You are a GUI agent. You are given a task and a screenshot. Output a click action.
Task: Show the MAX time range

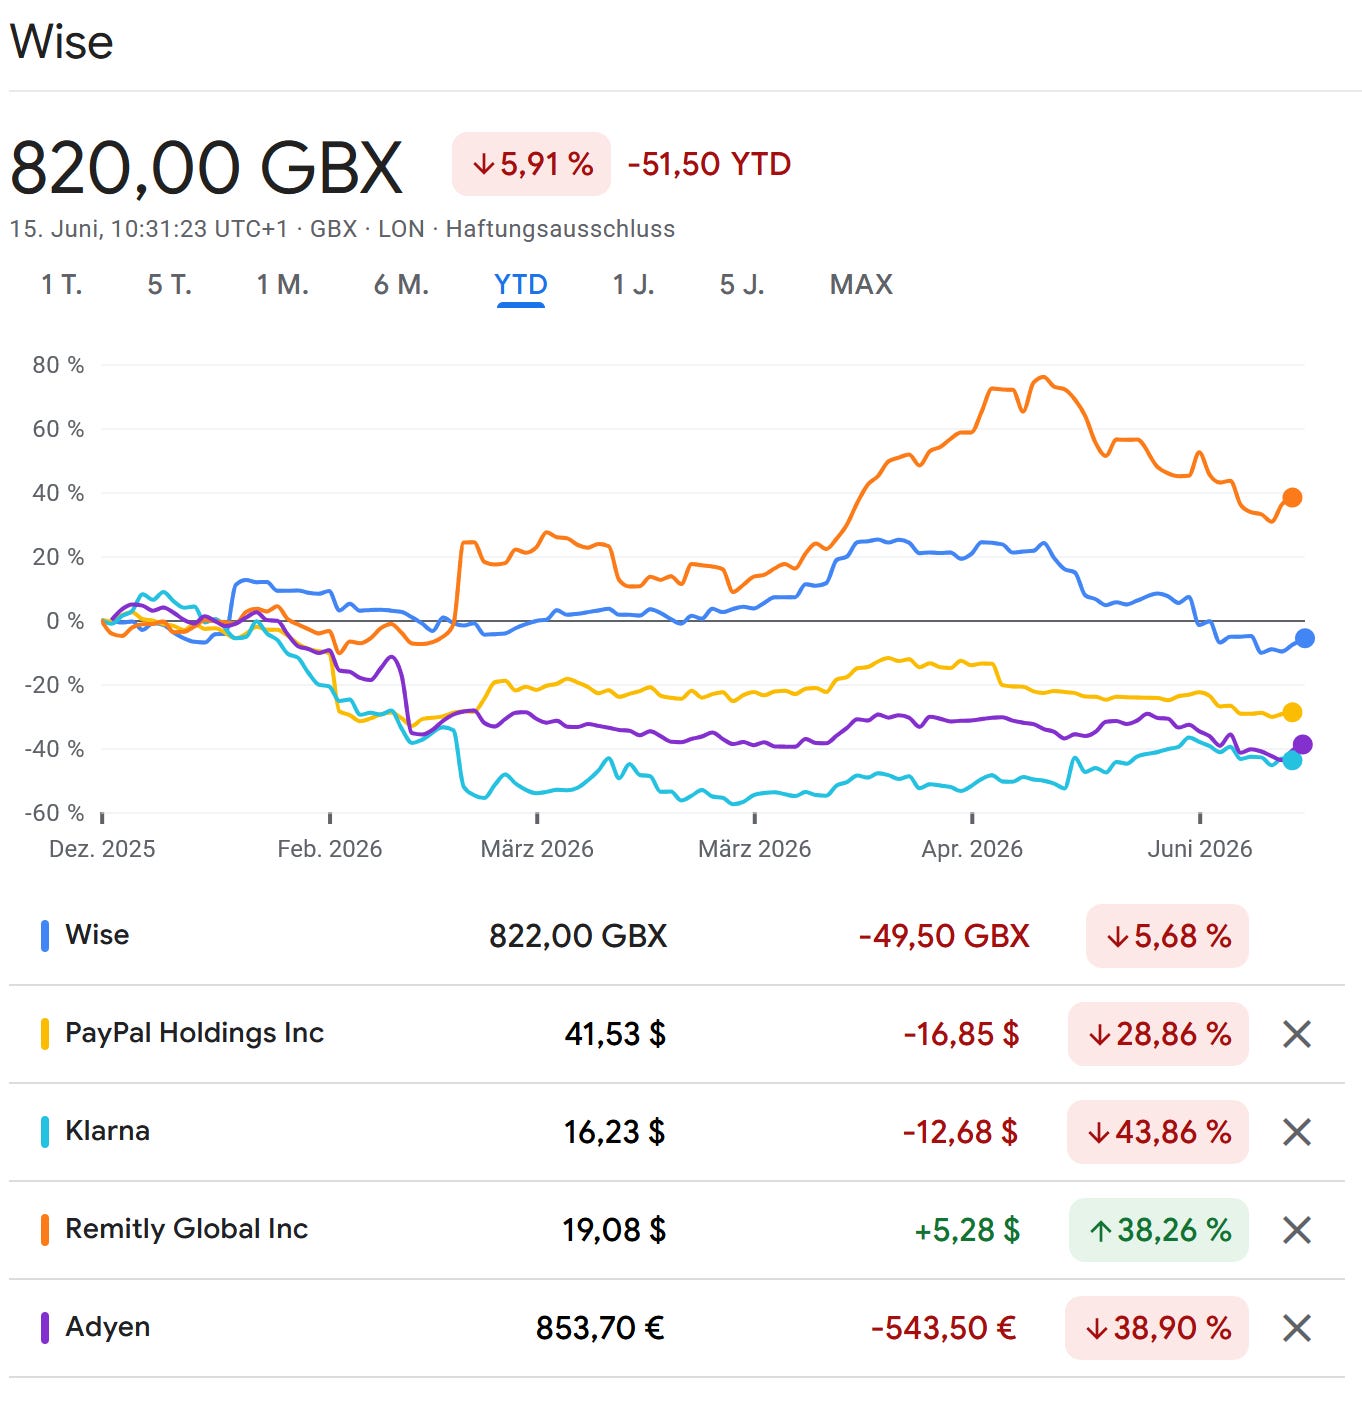pos(861,285)
